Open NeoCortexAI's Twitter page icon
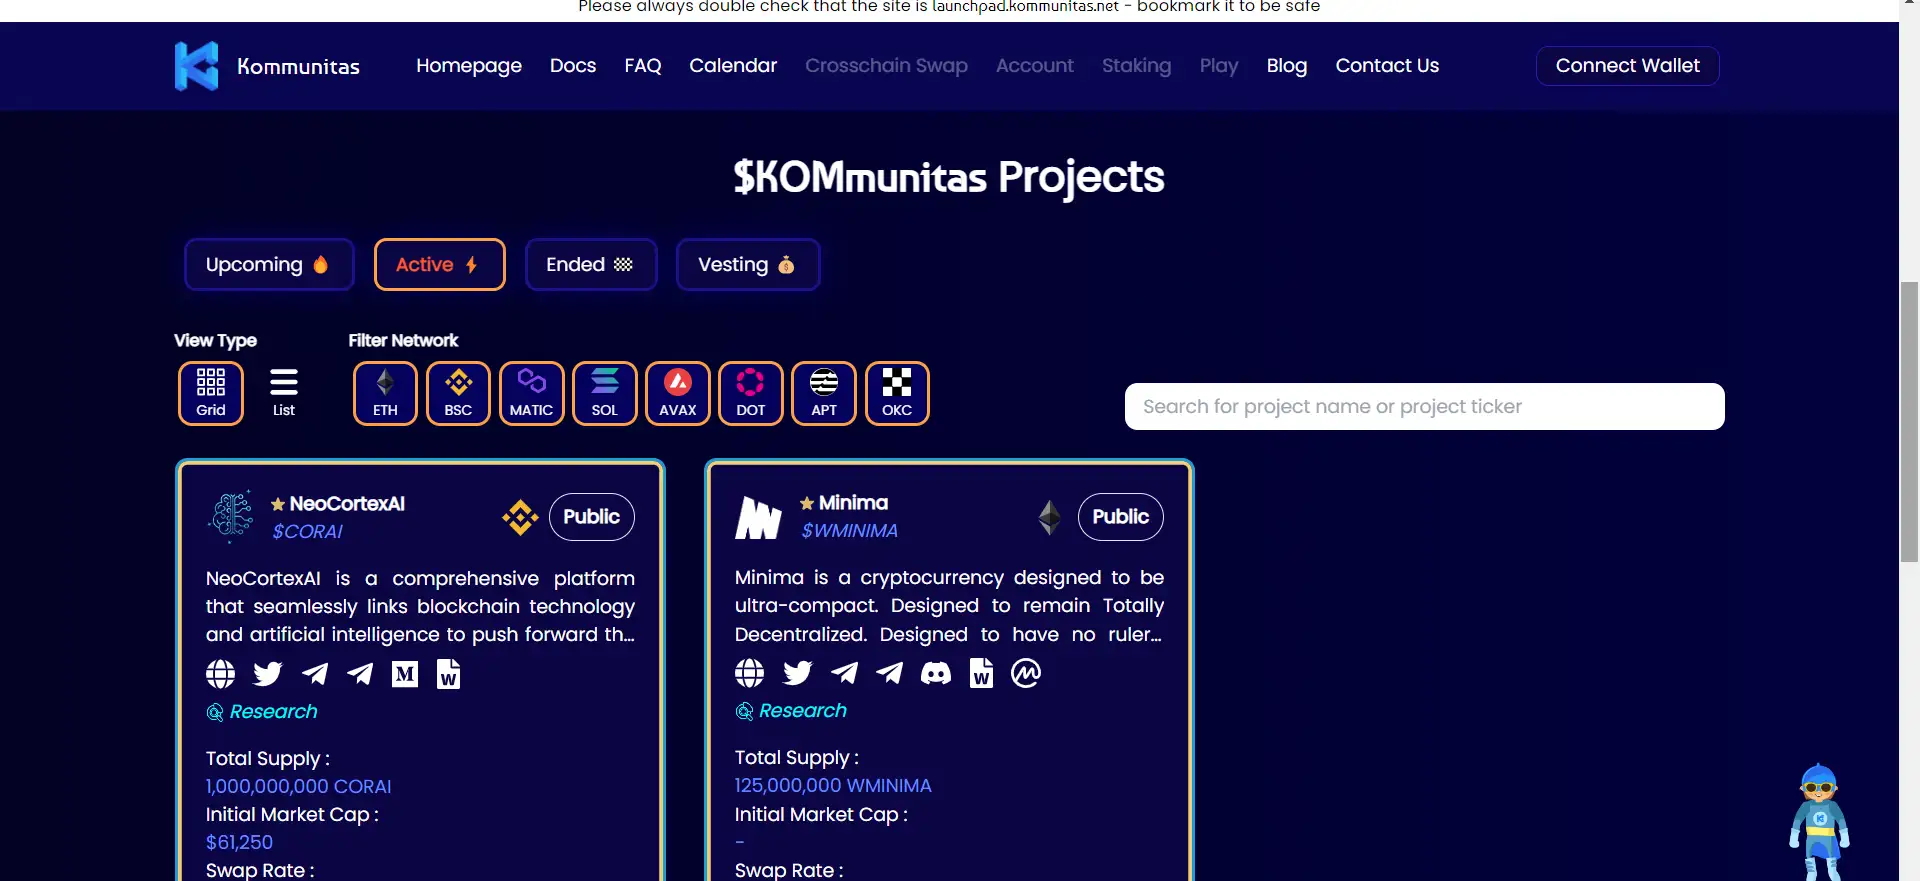Image resolution: width=1920 pixels, height=881 pixels. [x=268, y=674]
